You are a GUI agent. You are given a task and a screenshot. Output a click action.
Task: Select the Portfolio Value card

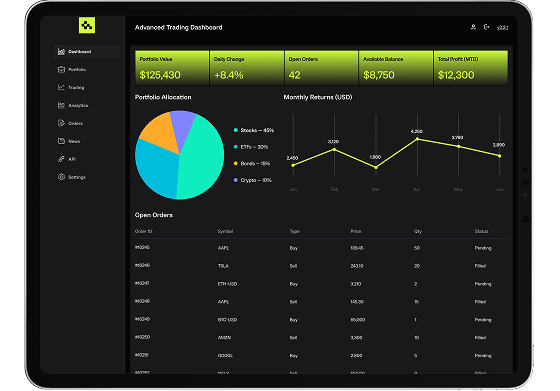pyautogui.click(x=172, y=68)
